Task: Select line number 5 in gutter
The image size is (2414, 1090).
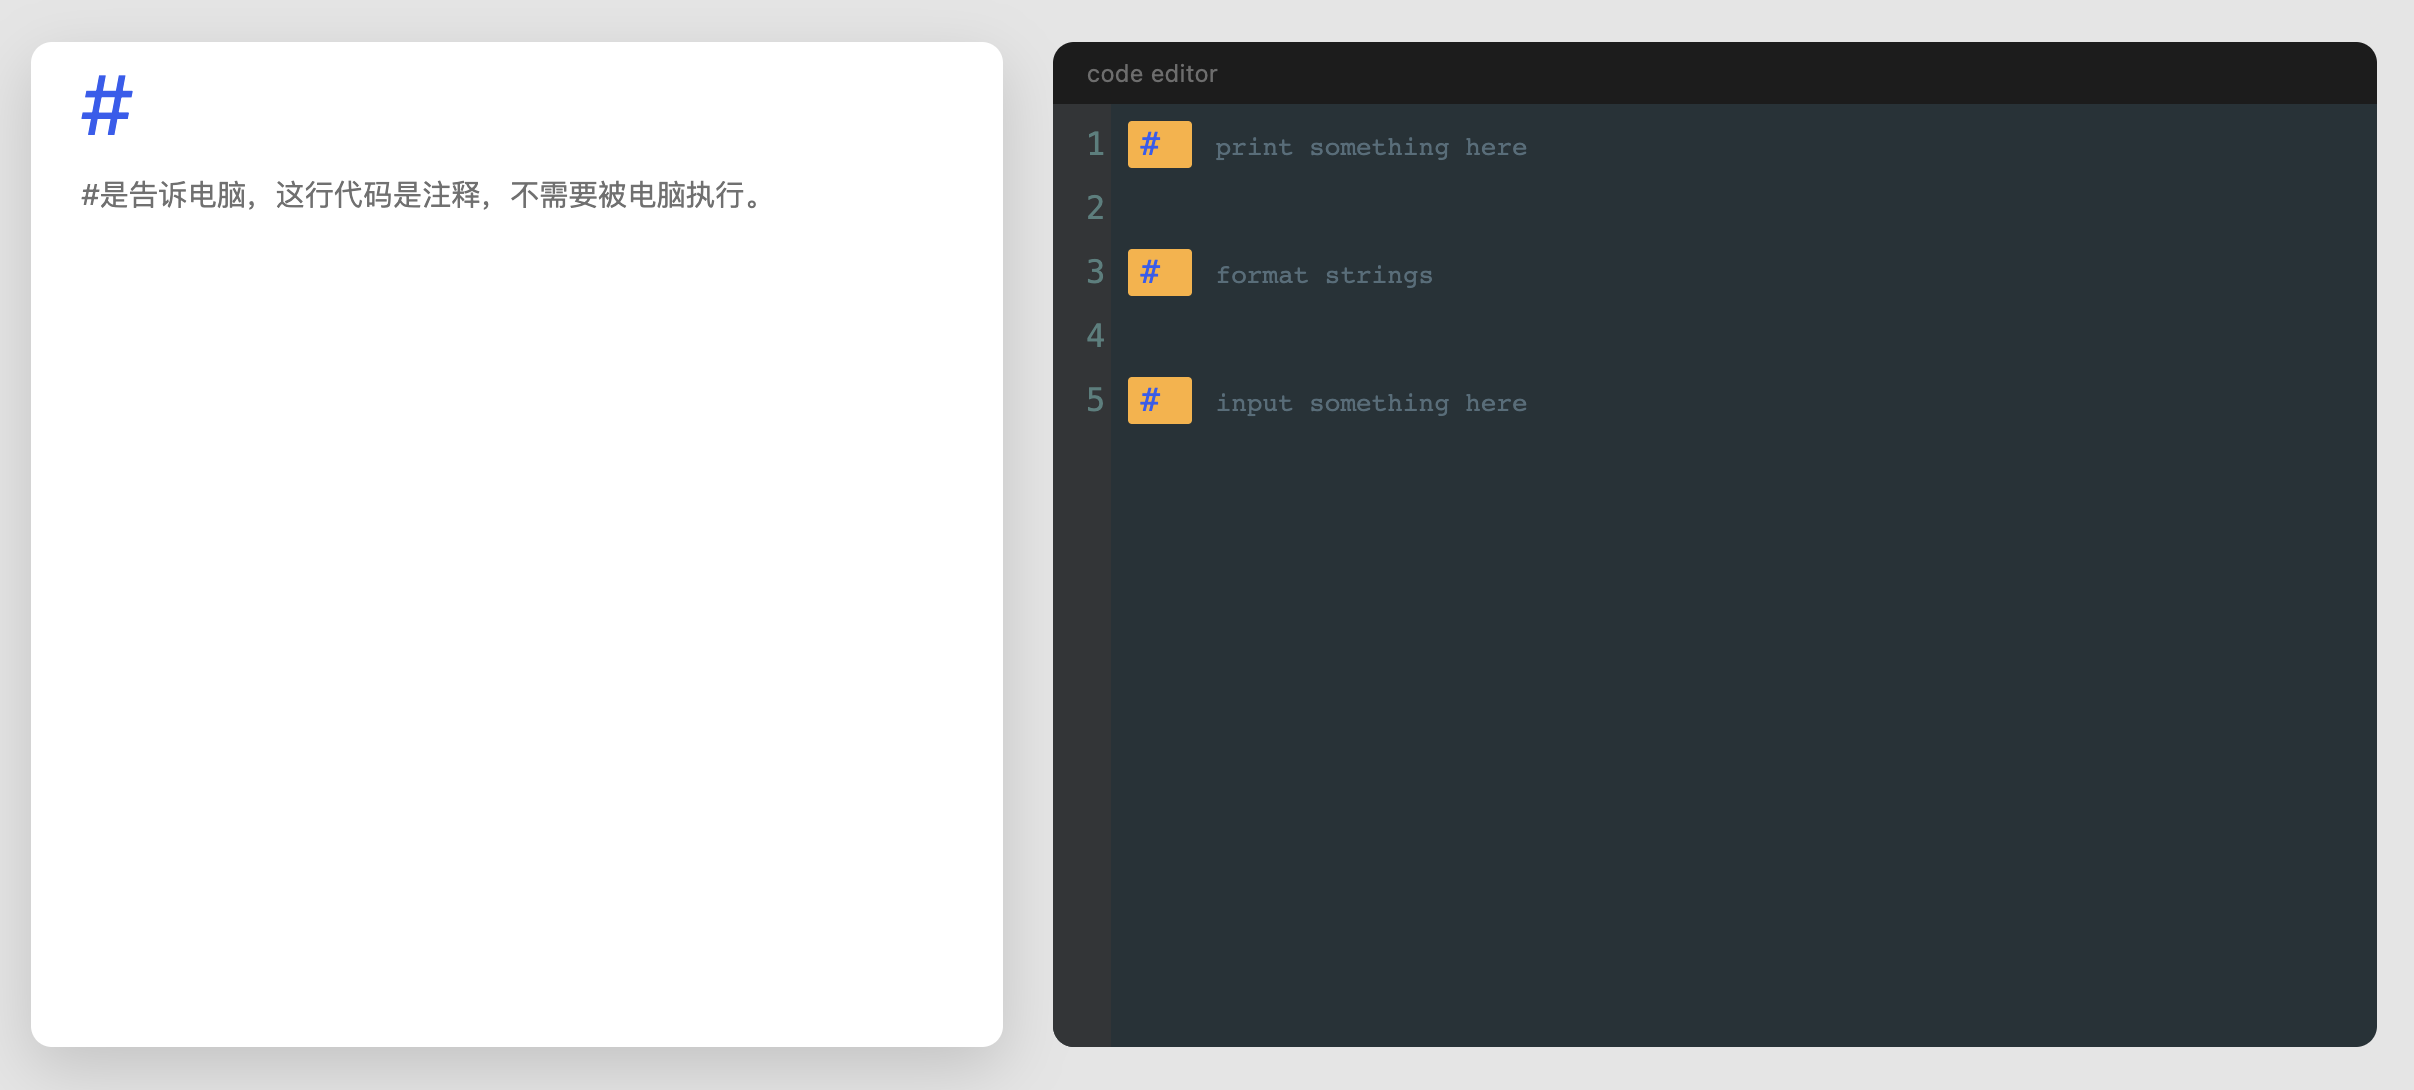Action: [x=1095, y=400]
